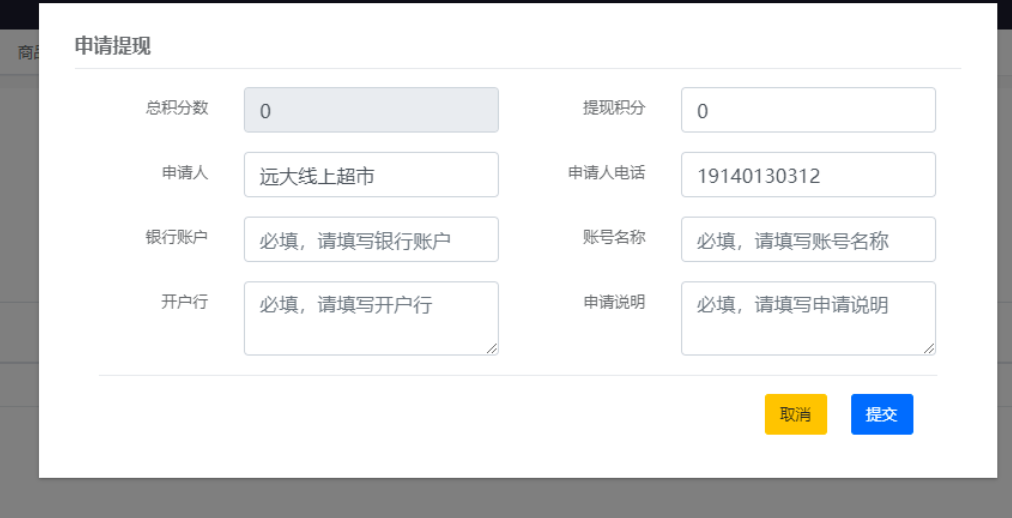Click the resize handle of 申请说明 textarea

(929, 348)
